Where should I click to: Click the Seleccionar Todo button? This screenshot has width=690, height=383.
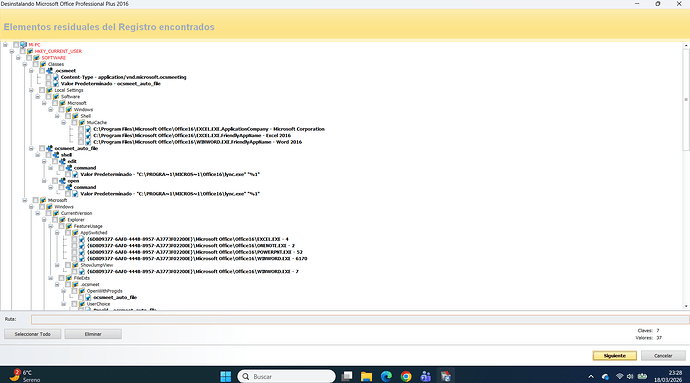[x=33, y=334]
